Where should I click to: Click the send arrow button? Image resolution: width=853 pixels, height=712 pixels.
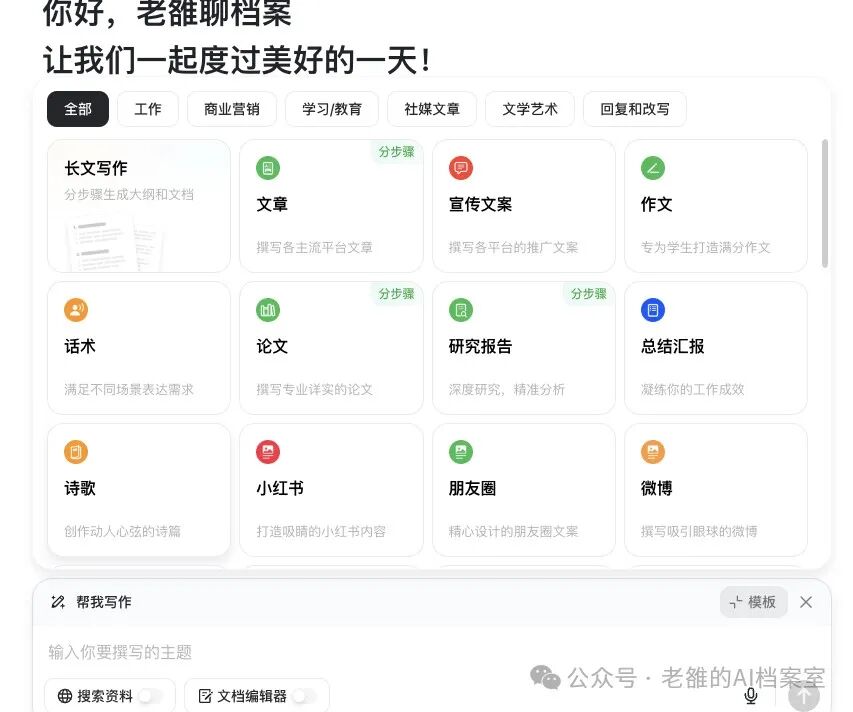804,696
